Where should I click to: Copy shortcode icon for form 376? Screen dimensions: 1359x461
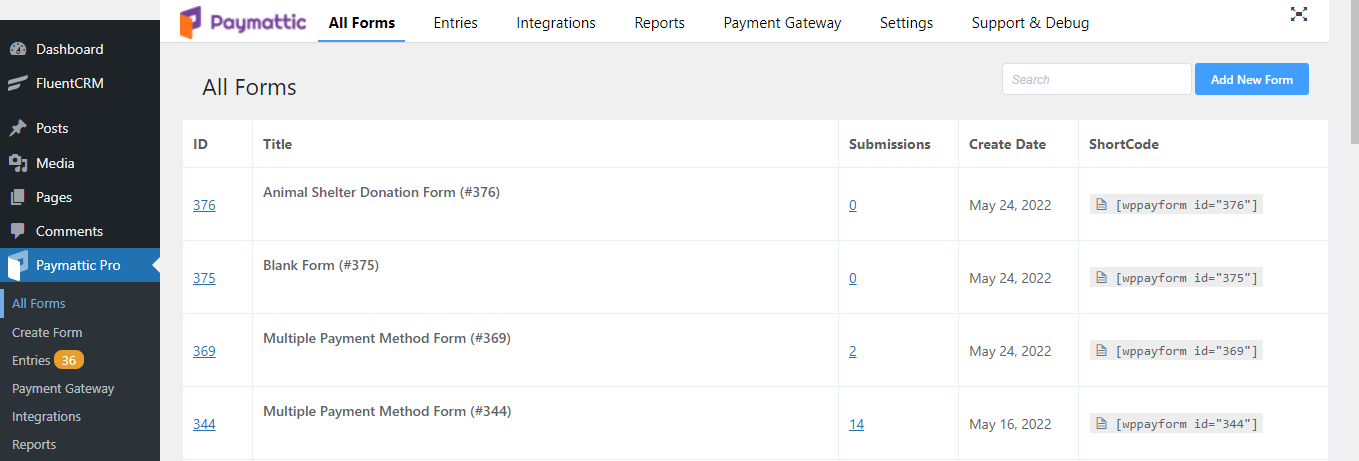(1101, 205)
